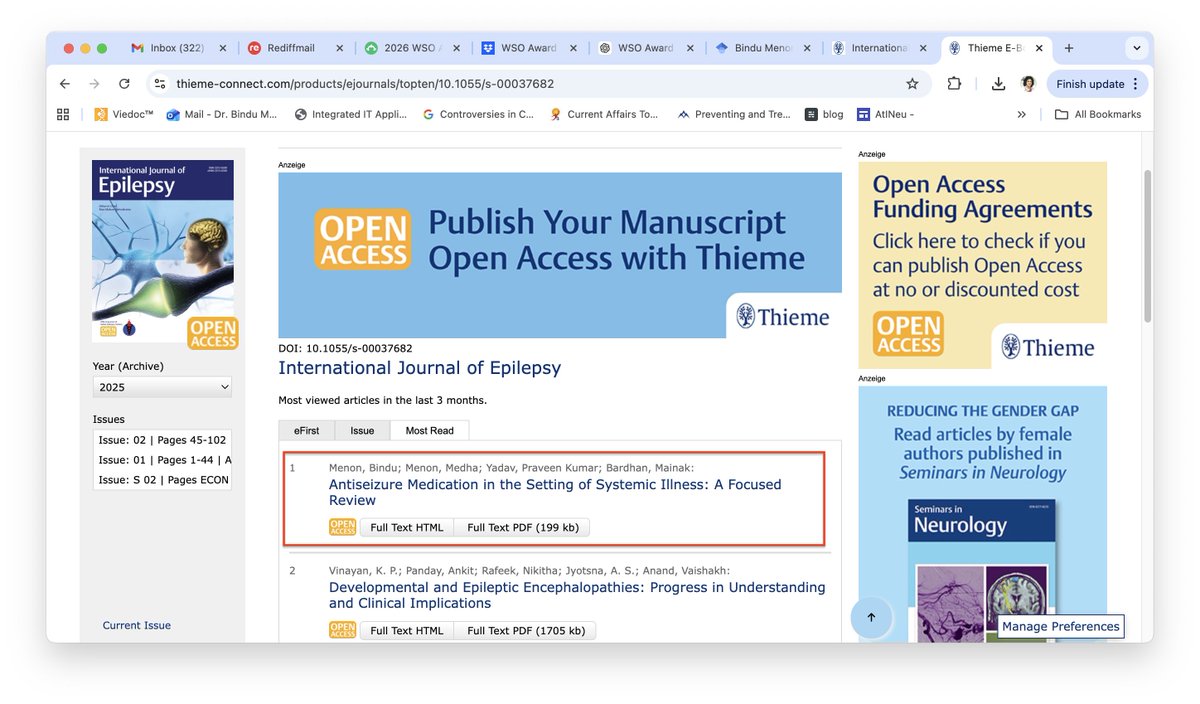Click Manage Preferences button

[1061, 627]
